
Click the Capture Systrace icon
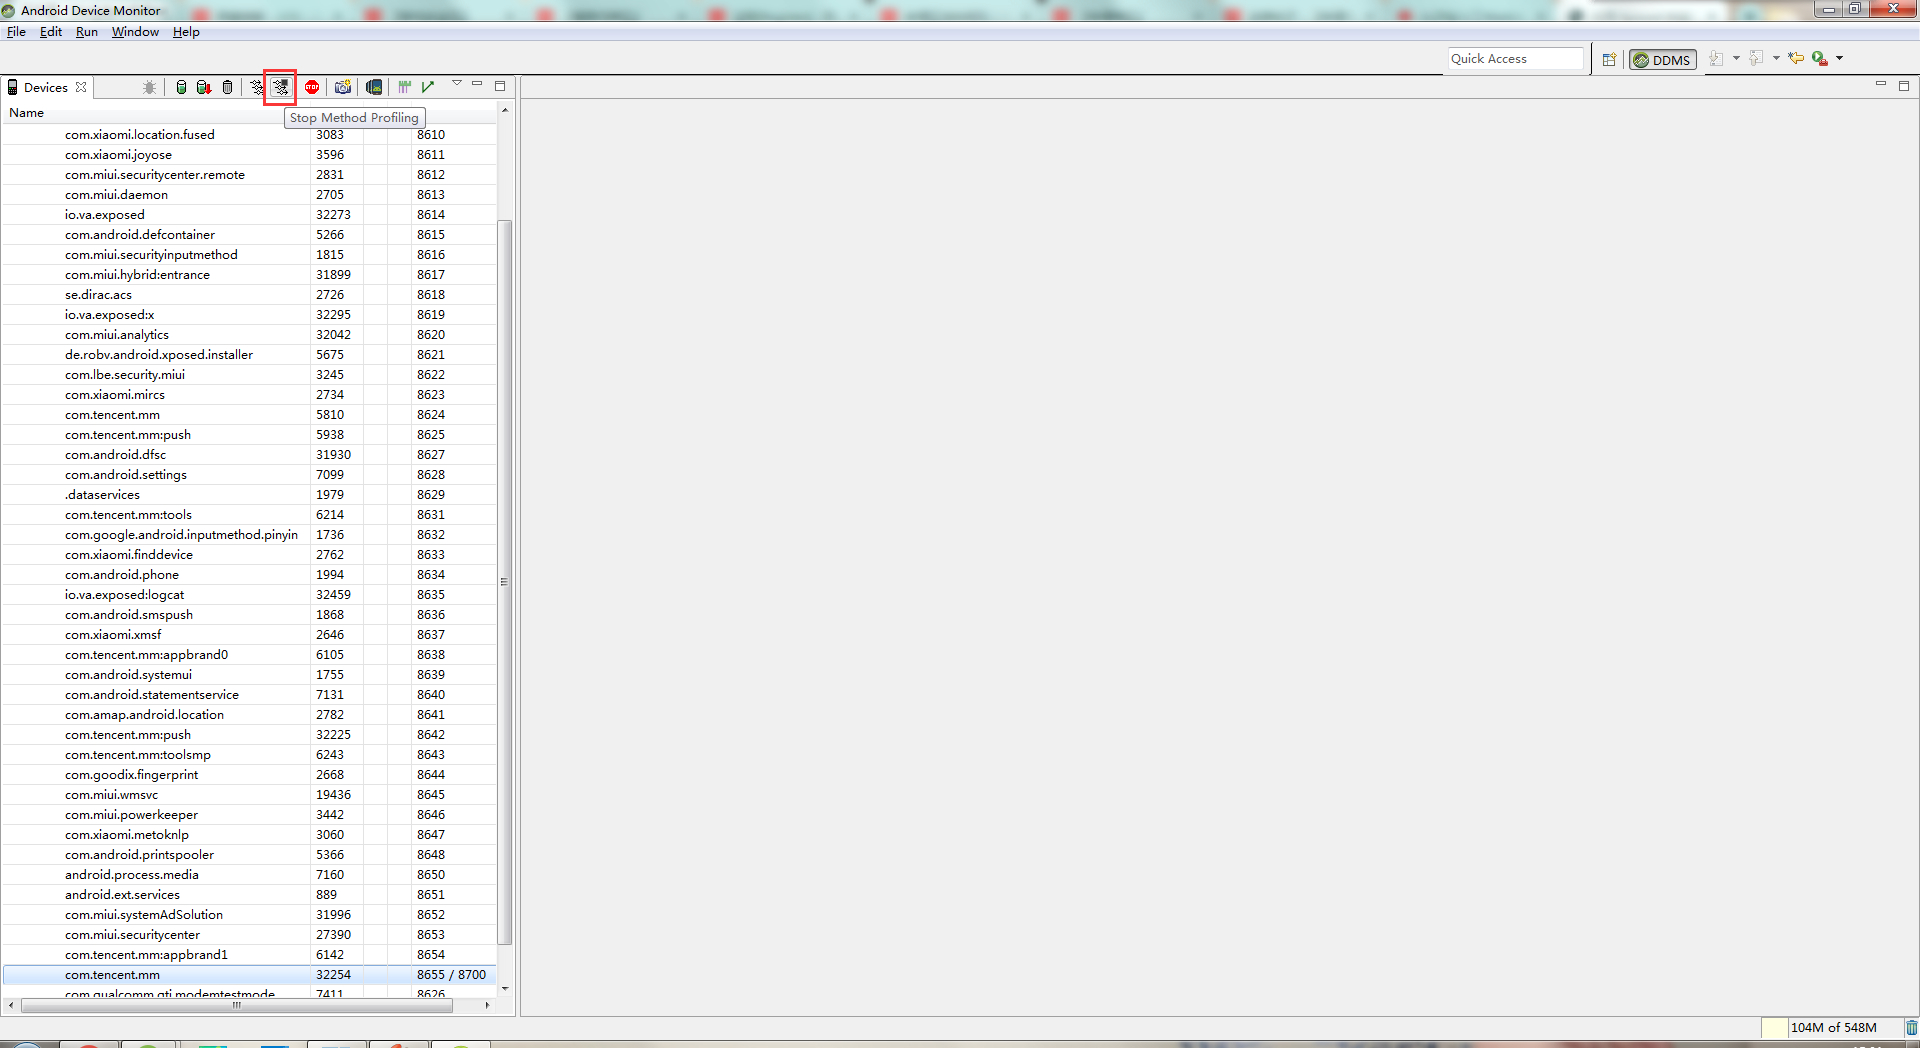(x=405, y=87)
